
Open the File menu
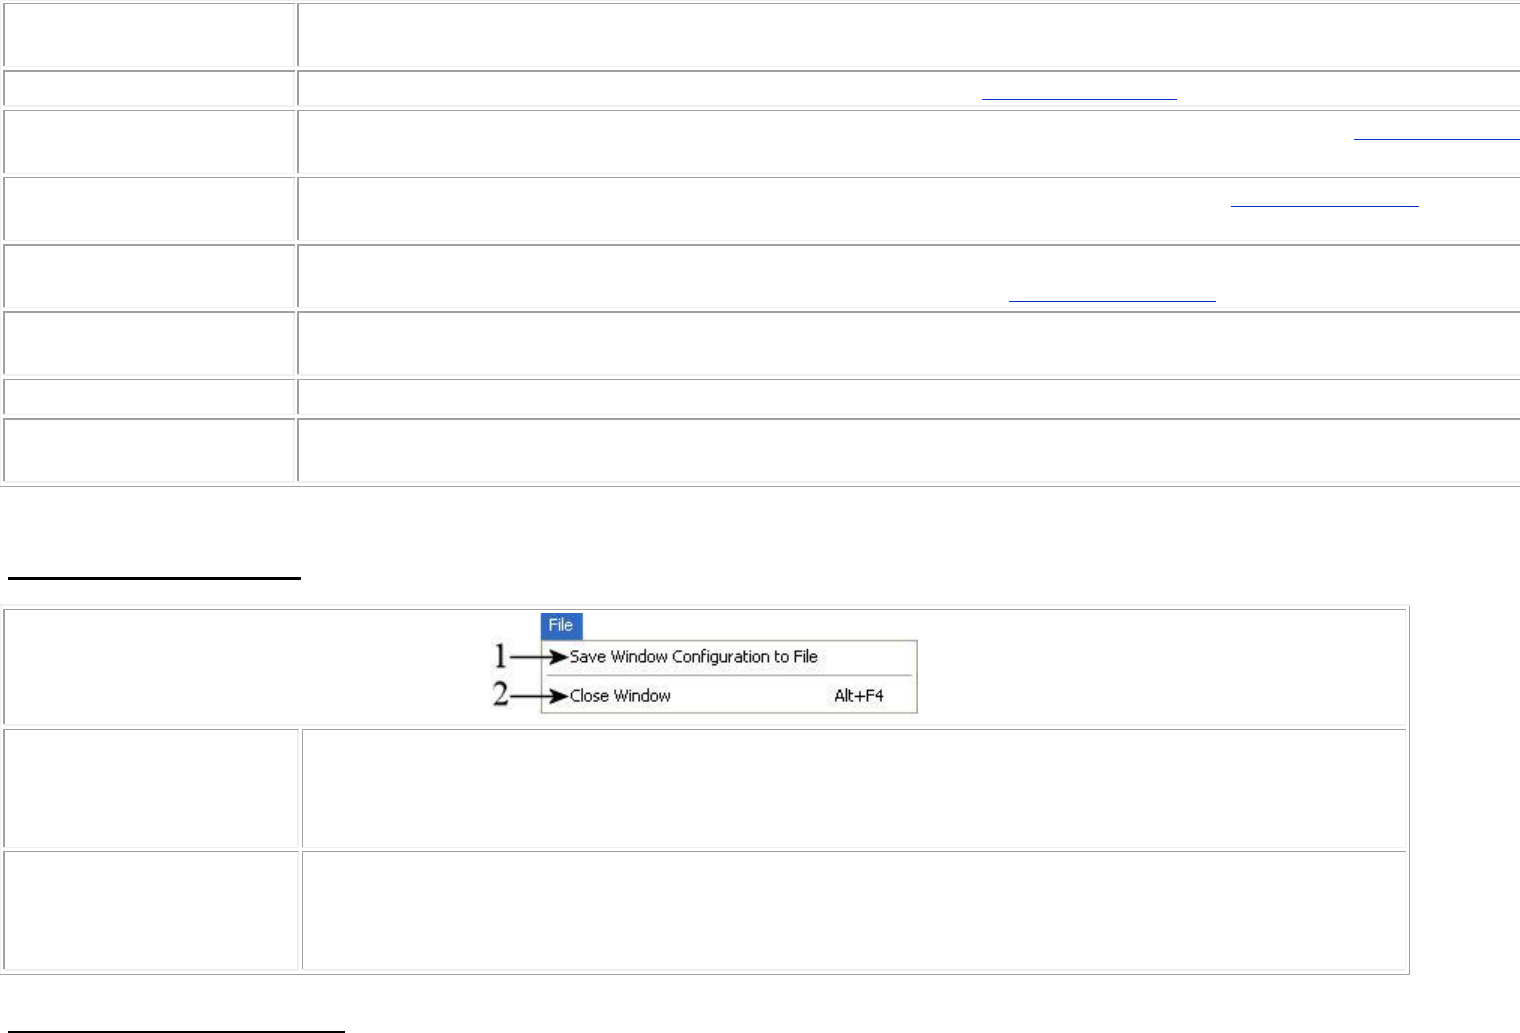point(561,626)
